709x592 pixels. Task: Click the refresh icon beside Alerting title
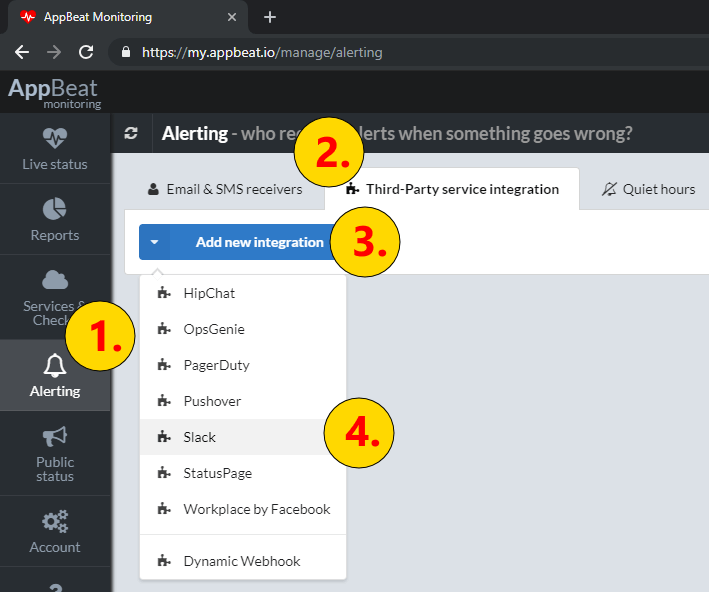pos(131,133)
